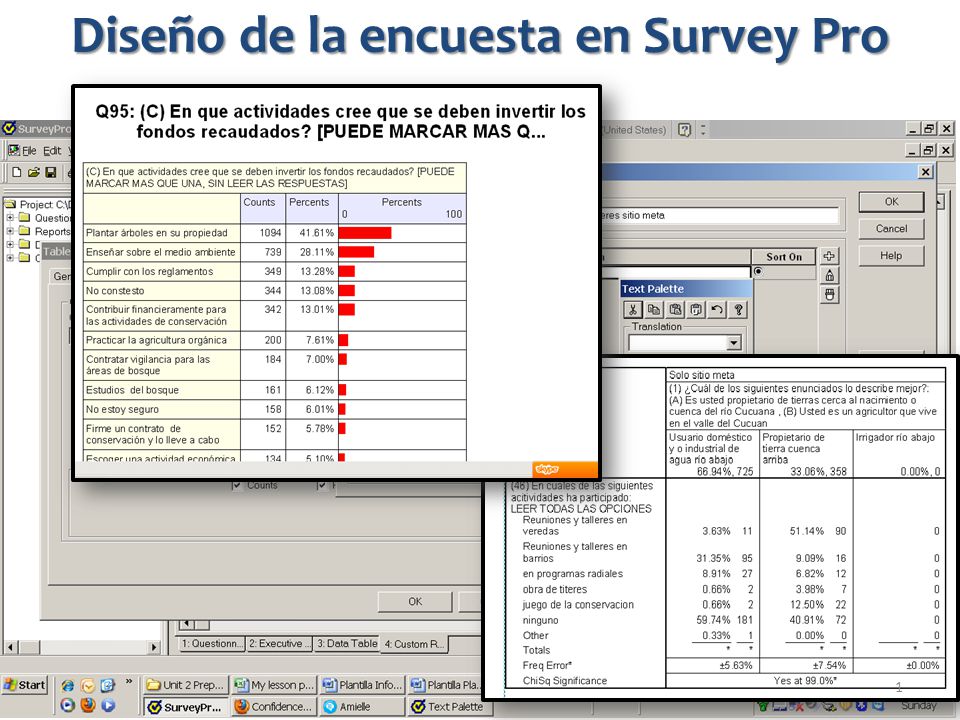The image size is (960, 720).
Task: Switch to SurveyPr... taskbar button
Action: coord(187,707)
